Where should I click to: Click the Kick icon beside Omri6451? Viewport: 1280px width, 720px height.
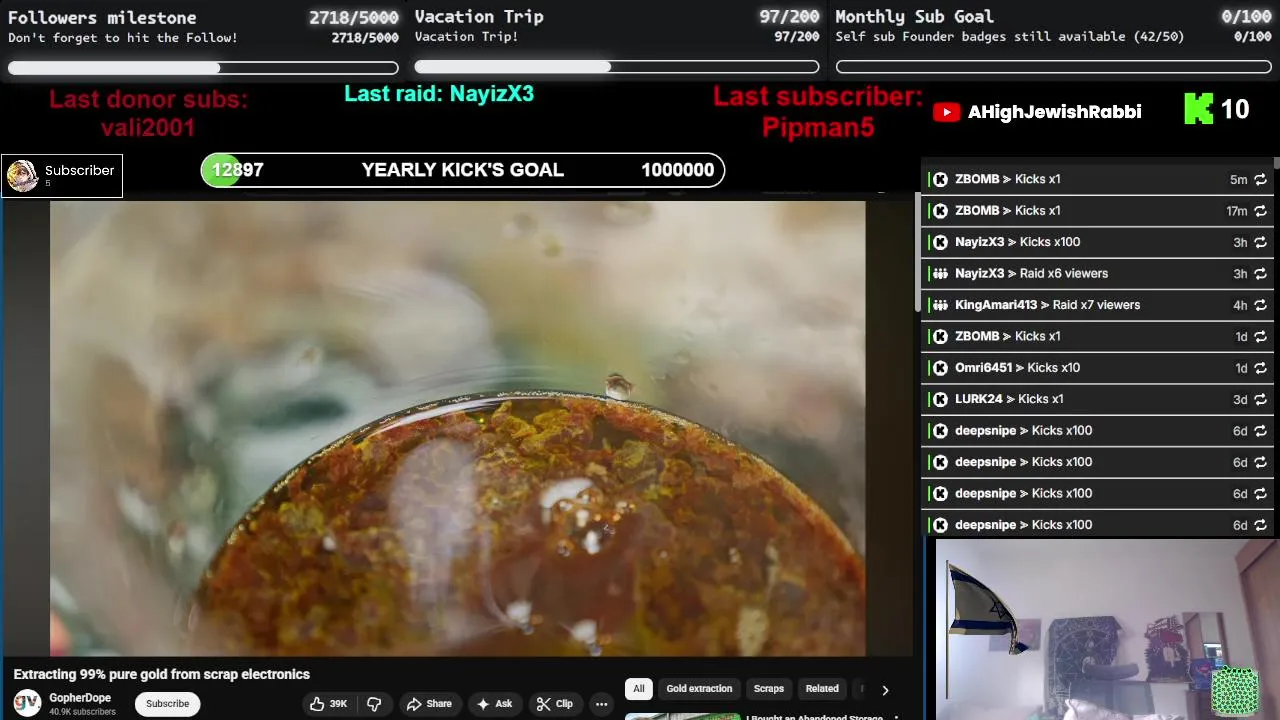[x=940, y=368]
